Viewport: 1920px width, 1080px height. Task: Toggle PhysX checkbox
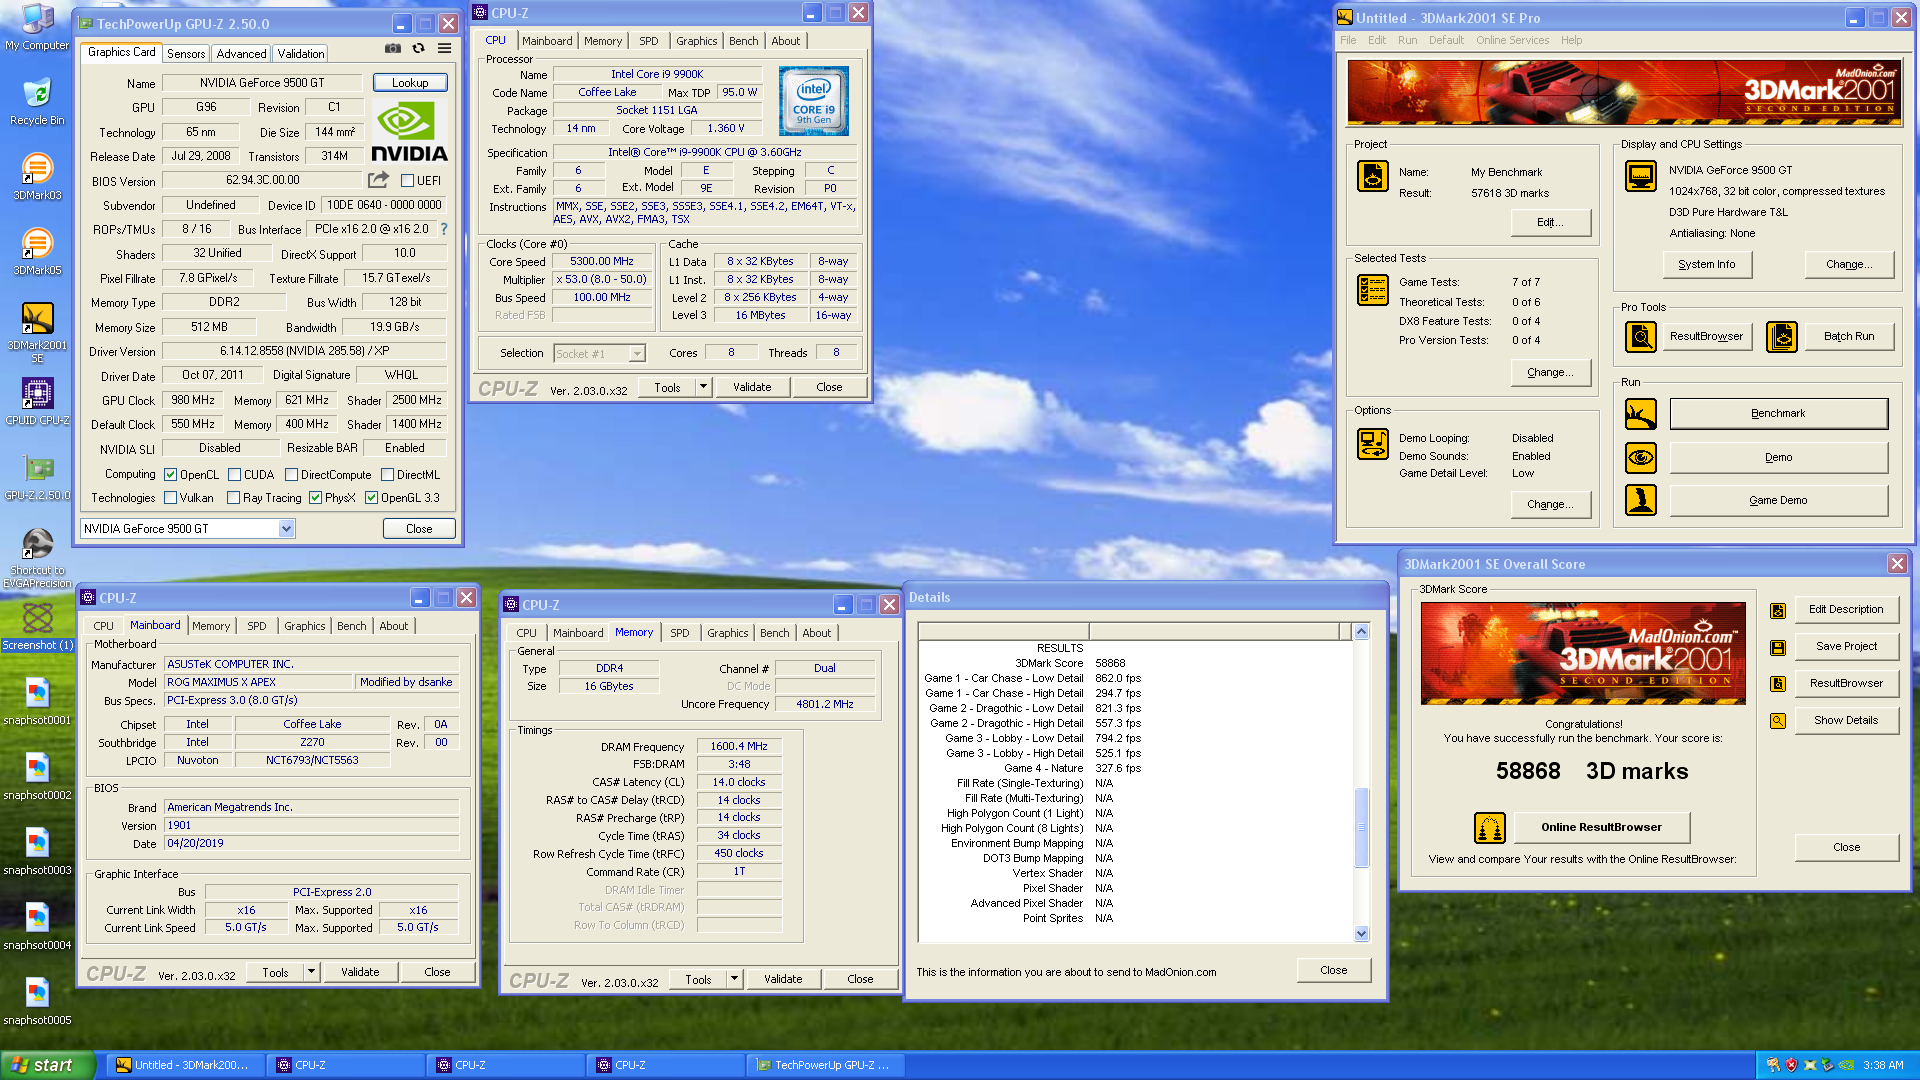tap(315, 498)
